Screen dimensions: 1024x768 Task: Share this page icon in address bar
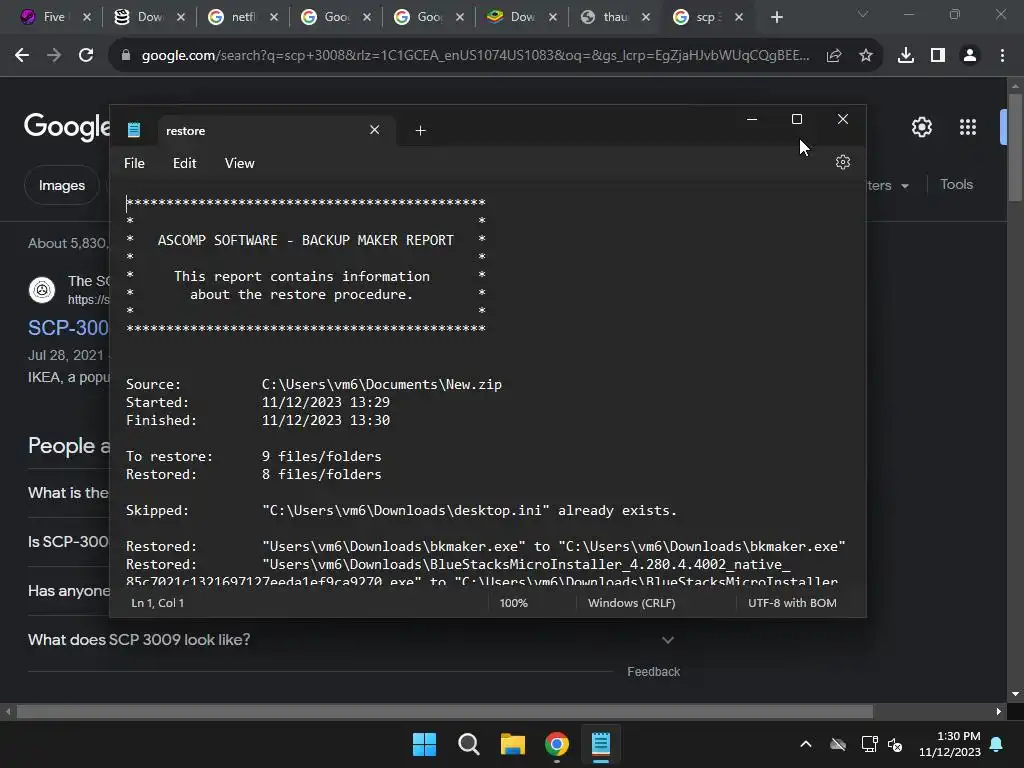[x=834, y=56]
